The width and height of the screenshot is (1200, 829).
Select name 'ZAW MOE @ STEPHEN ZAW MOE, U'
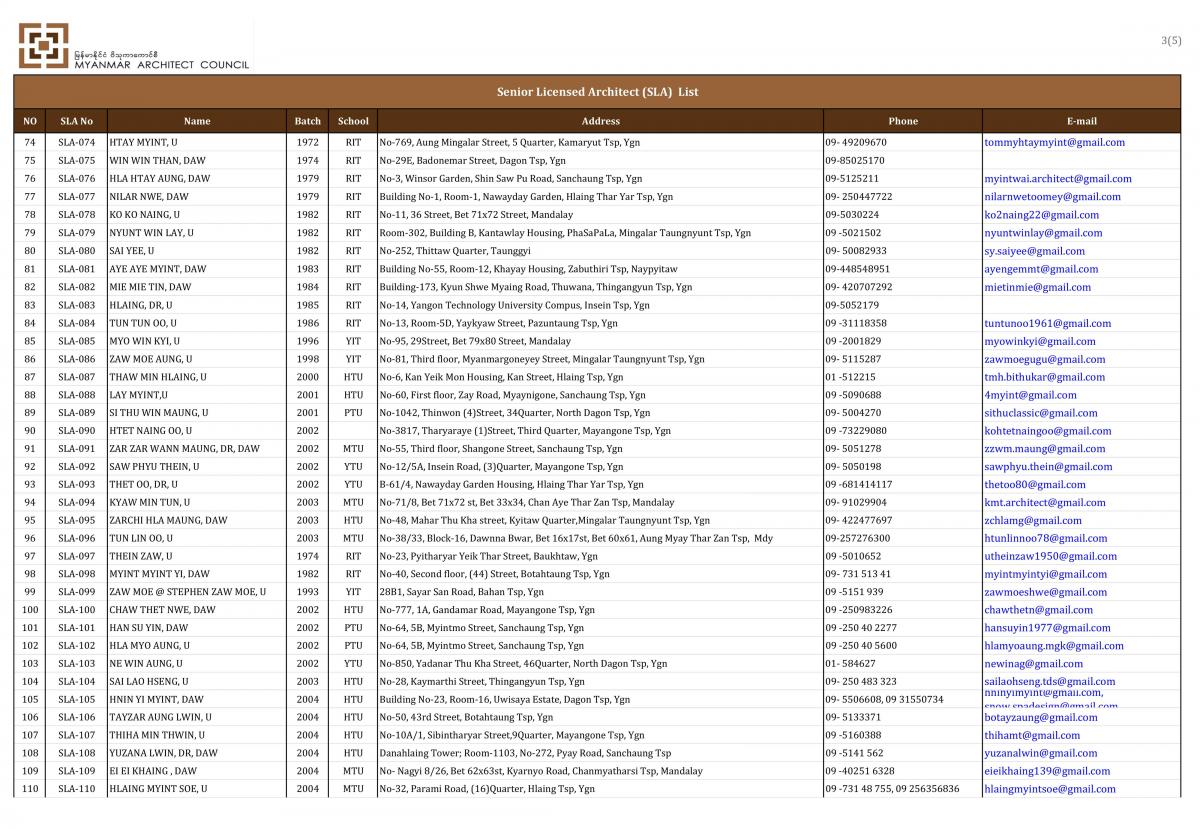tap(187, 592)
